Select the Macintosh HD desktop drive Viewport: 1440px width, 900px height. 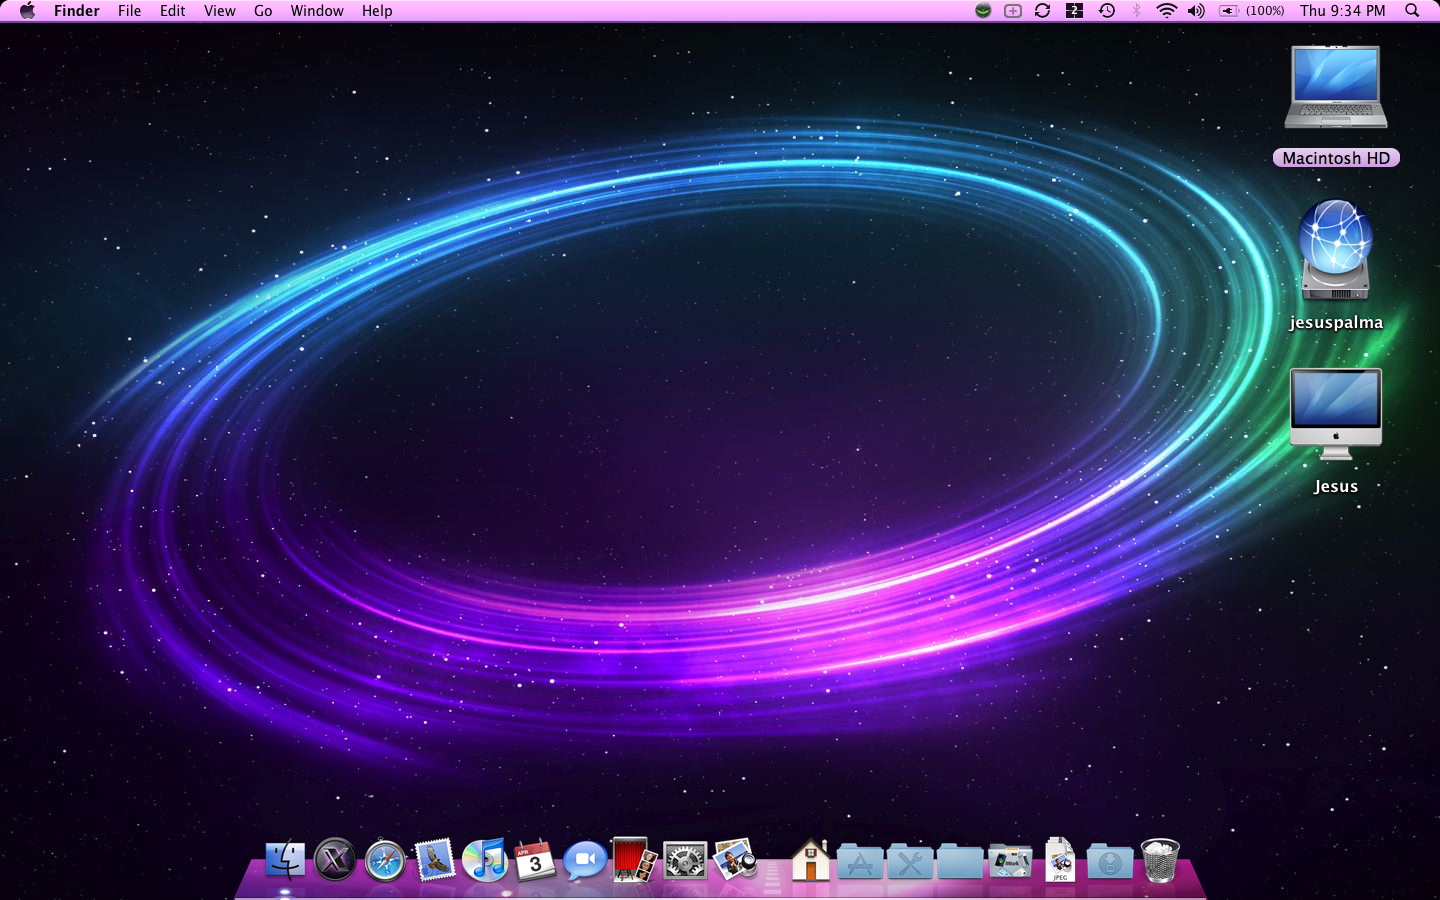1336,90
